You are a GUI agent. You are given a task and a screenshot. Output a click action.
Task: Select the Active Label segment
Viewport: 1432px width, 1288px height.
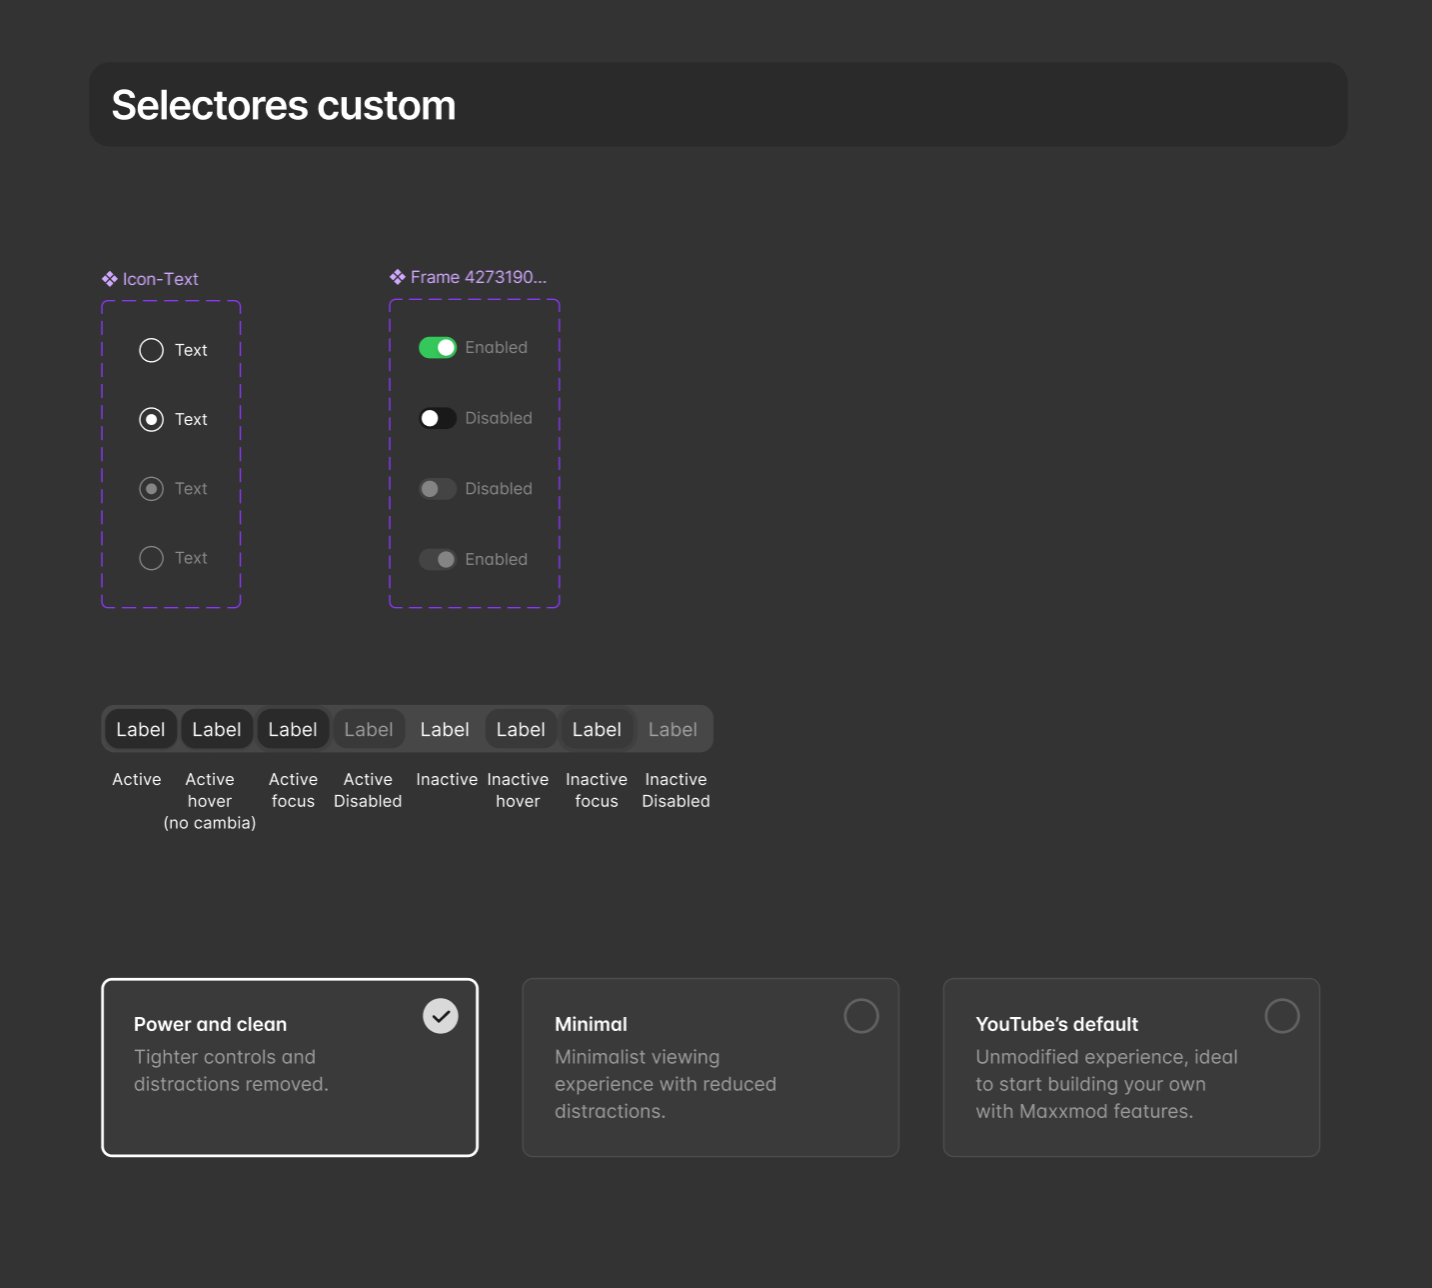click(140, 729)
